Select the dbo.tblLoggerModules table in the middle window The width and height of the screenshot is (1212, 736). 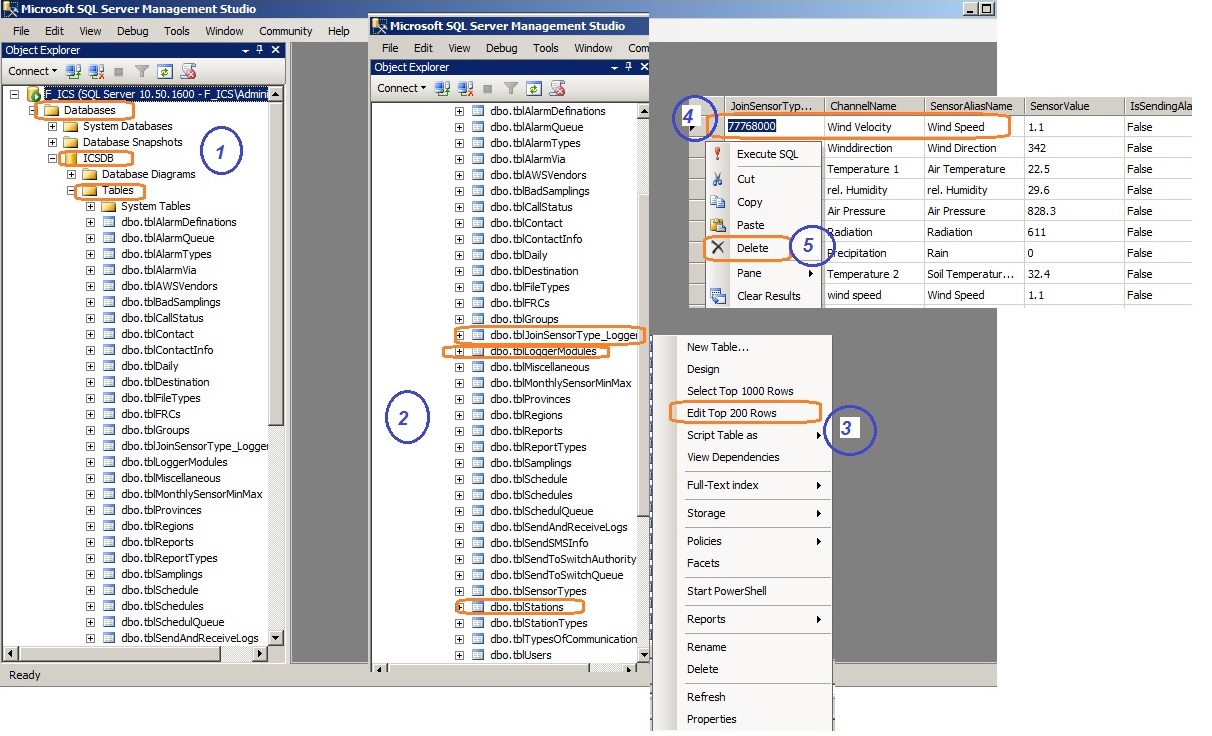tap(543, 351)
